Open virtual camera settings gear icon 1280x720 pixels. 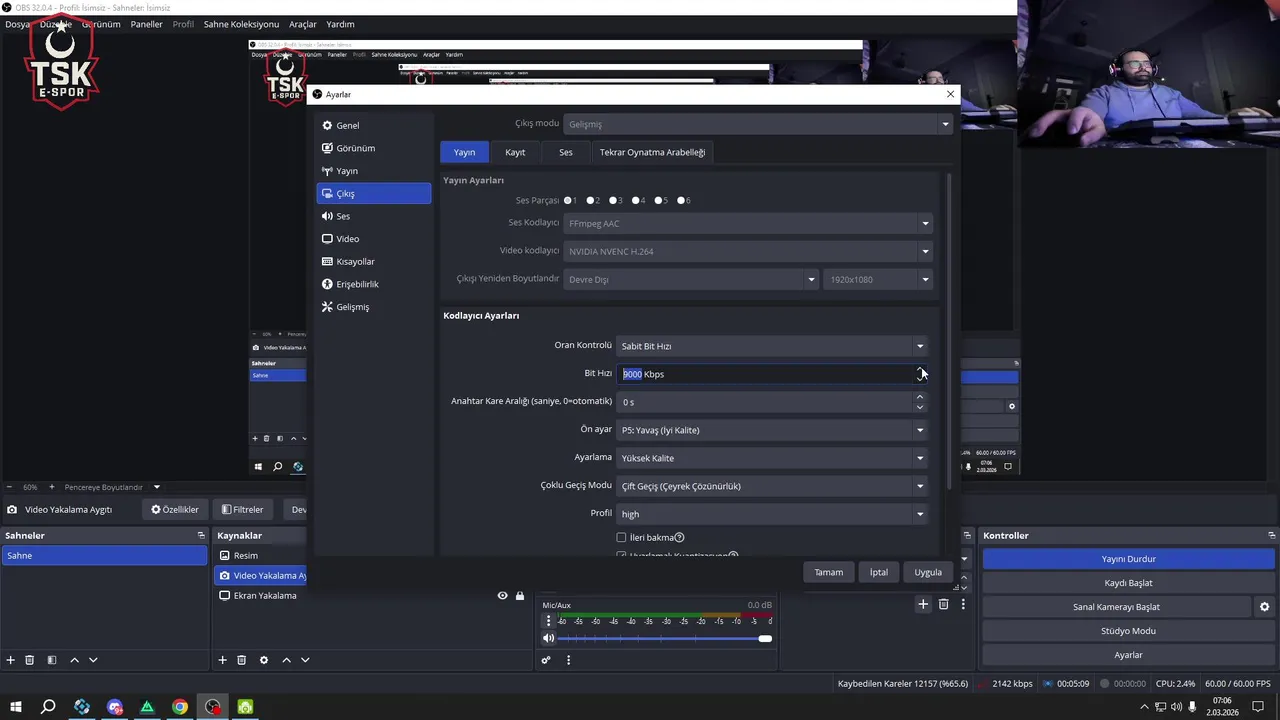[x=1264, y=607]
